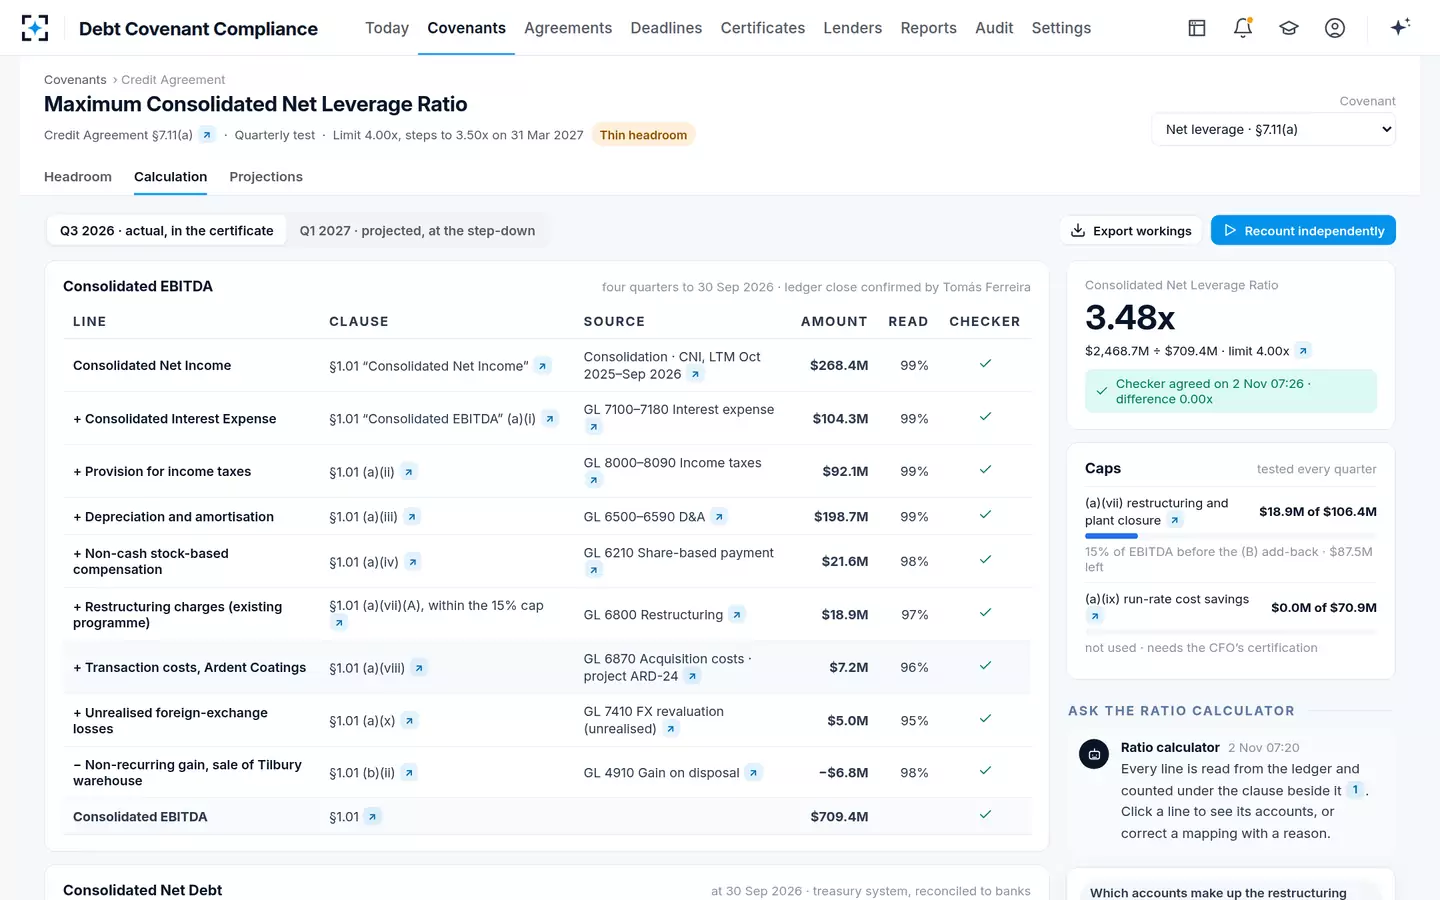1440x900 pixels.
Task: Open the graduation cap help icon
Action: (1289, 28)
